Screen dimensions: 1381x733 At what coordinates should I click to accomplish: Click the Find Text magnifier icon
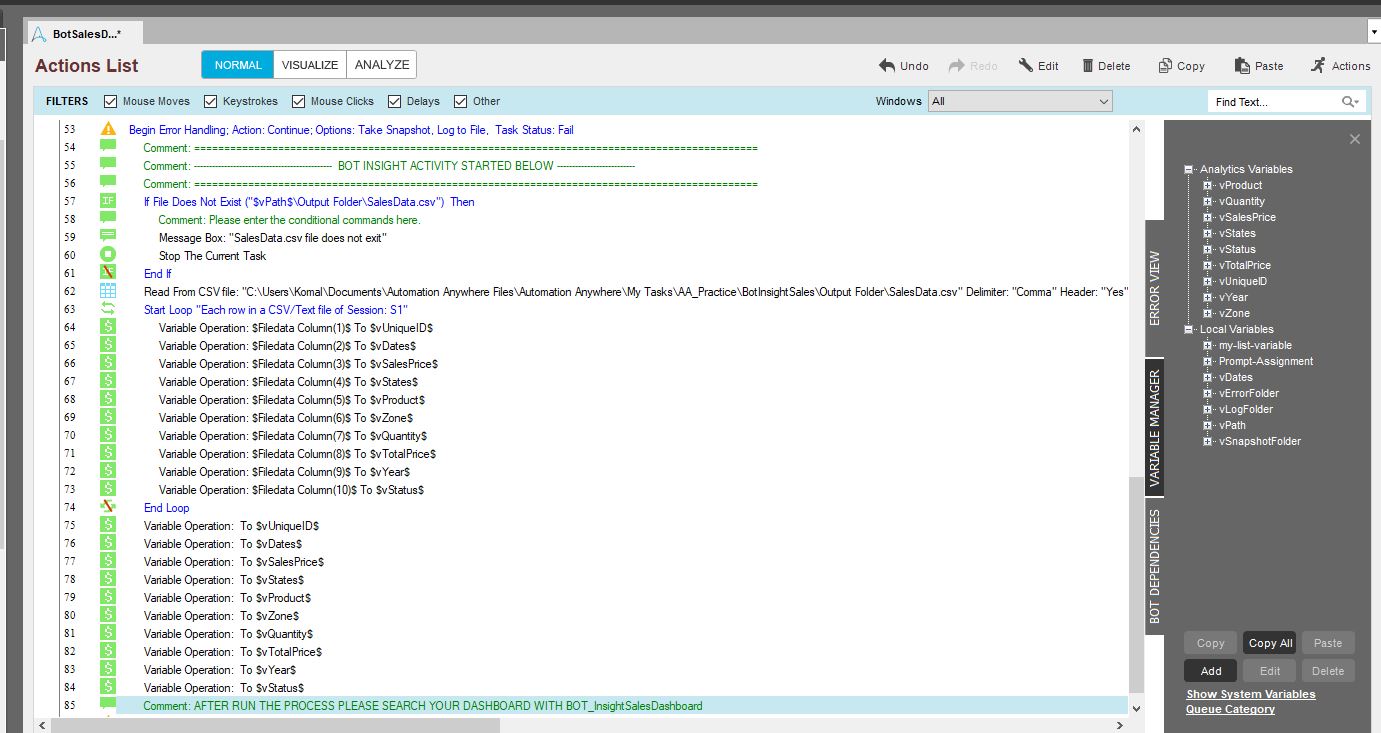tap(1349, 102)
